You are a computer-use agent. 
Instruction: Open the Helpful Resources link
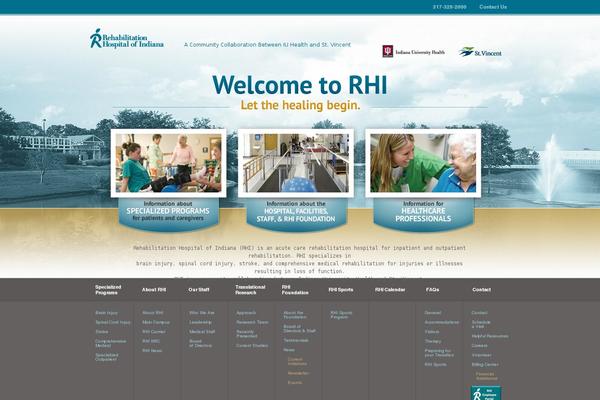pos(490,336)
